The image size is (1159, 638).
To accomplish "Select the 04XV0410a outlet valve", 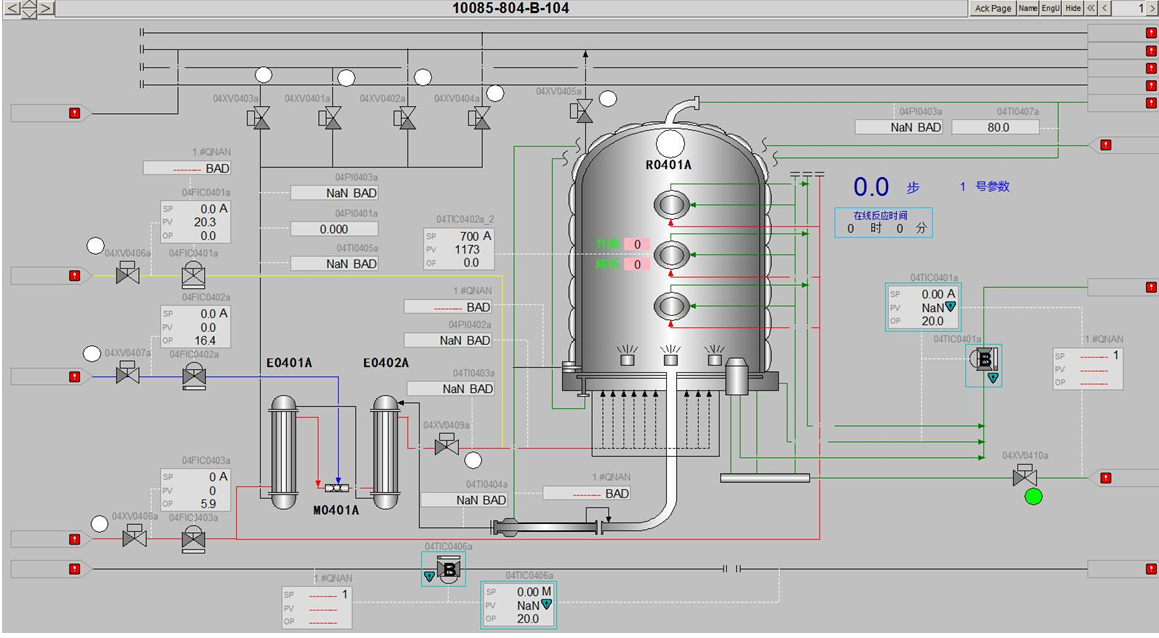I will 1024,475.
